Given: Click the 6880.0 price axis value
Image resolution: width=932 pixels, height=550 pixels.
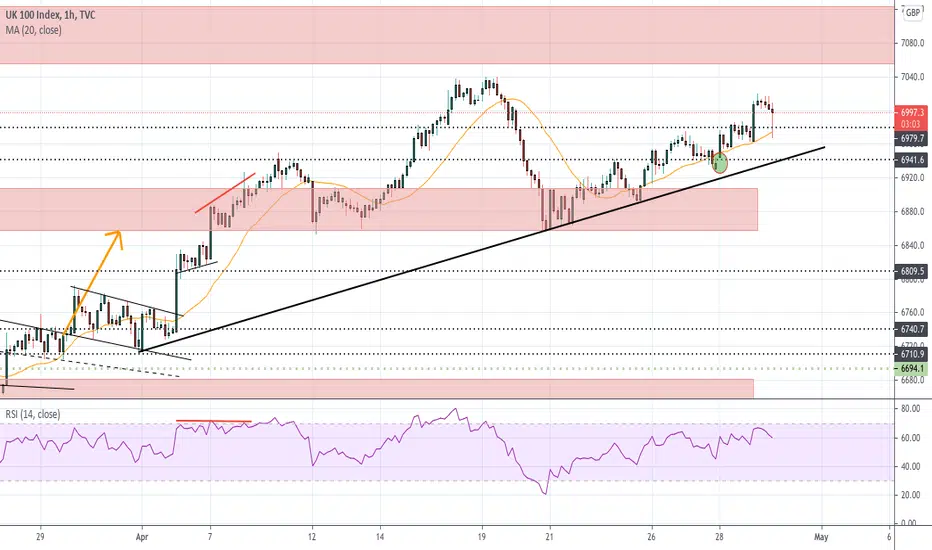Looking at the screenshot, I should click(x=912, y=211).
